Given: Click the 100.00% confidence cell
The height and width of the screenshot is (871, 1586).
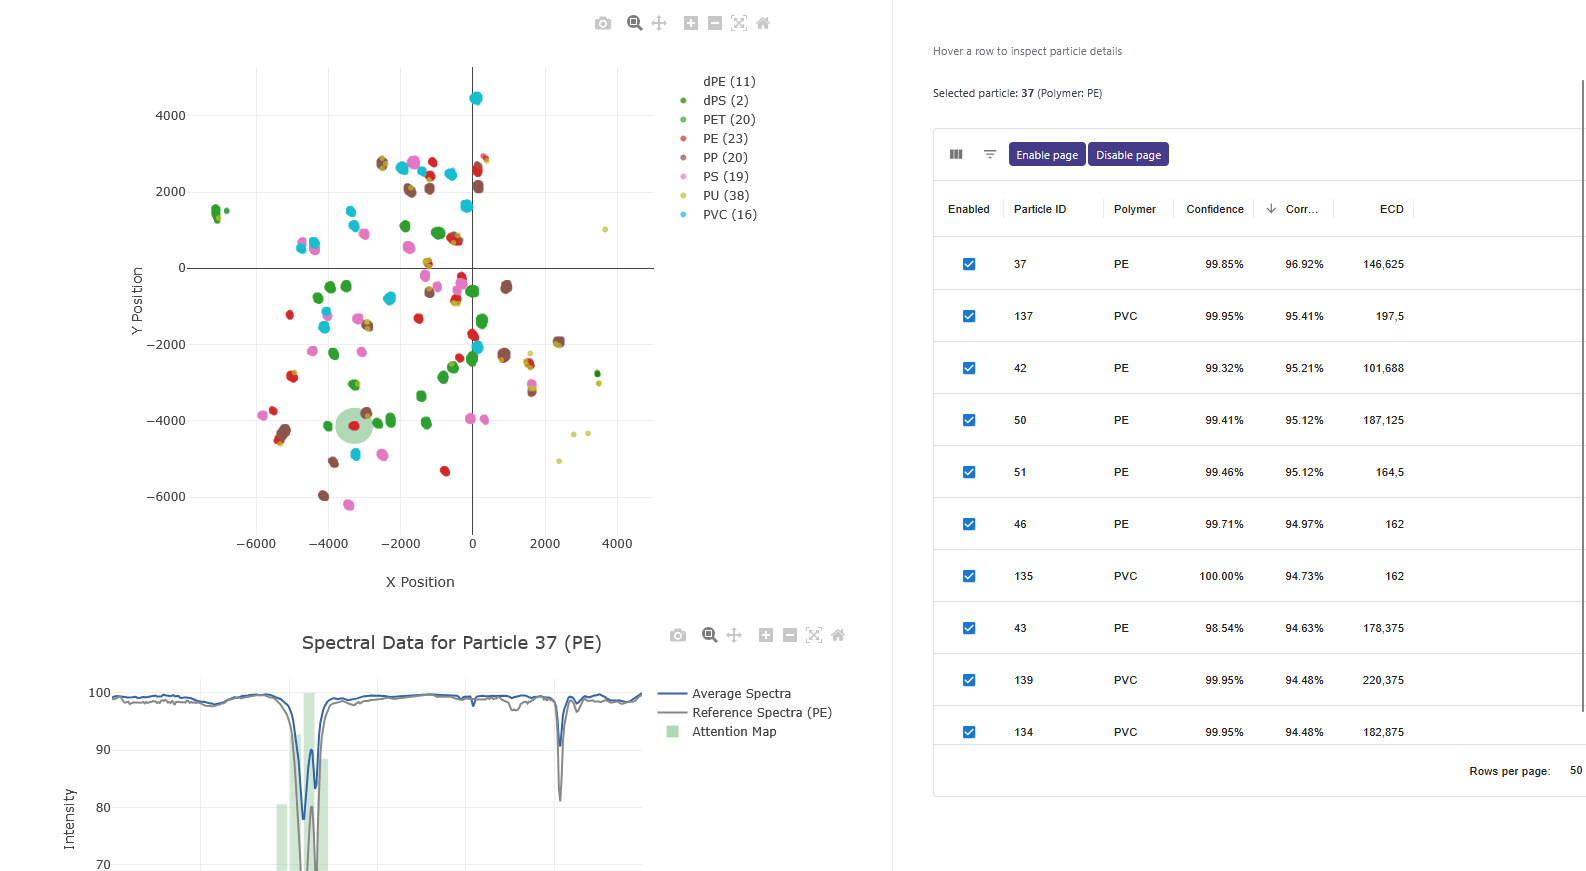Looking at the screenshot, I should tap(1221, 576).
